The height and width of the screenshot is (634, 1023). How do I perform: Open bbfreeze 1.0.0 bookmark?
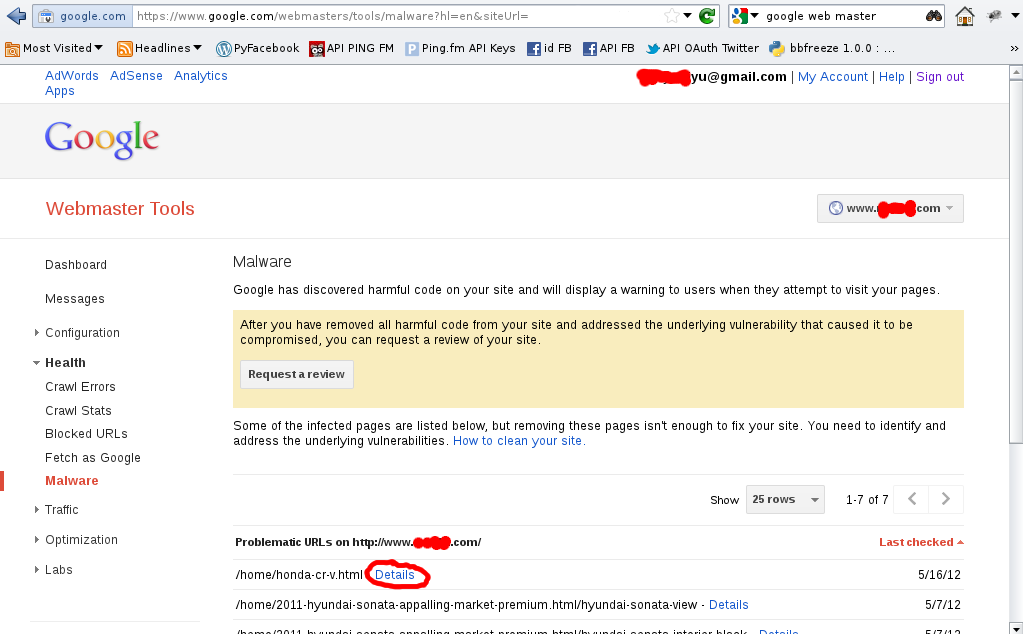pos(832,48)
